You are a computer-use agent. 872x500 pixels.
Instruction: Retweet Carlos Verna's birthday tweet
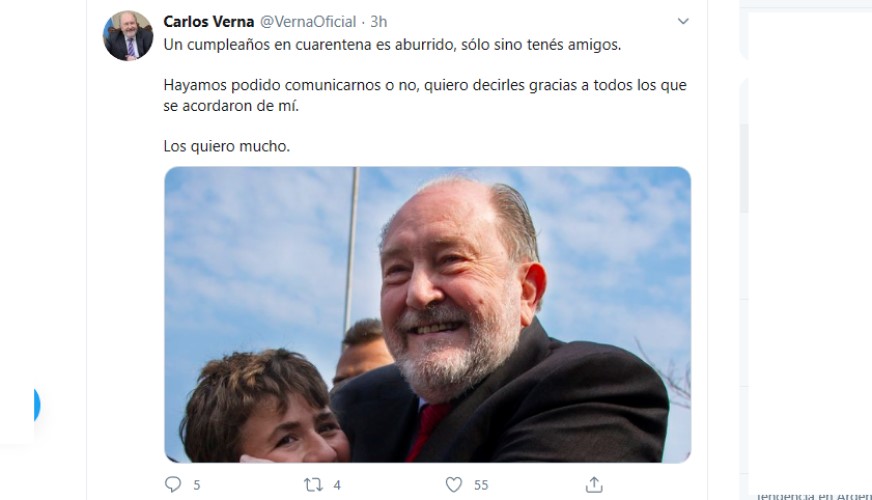point(313,485)
